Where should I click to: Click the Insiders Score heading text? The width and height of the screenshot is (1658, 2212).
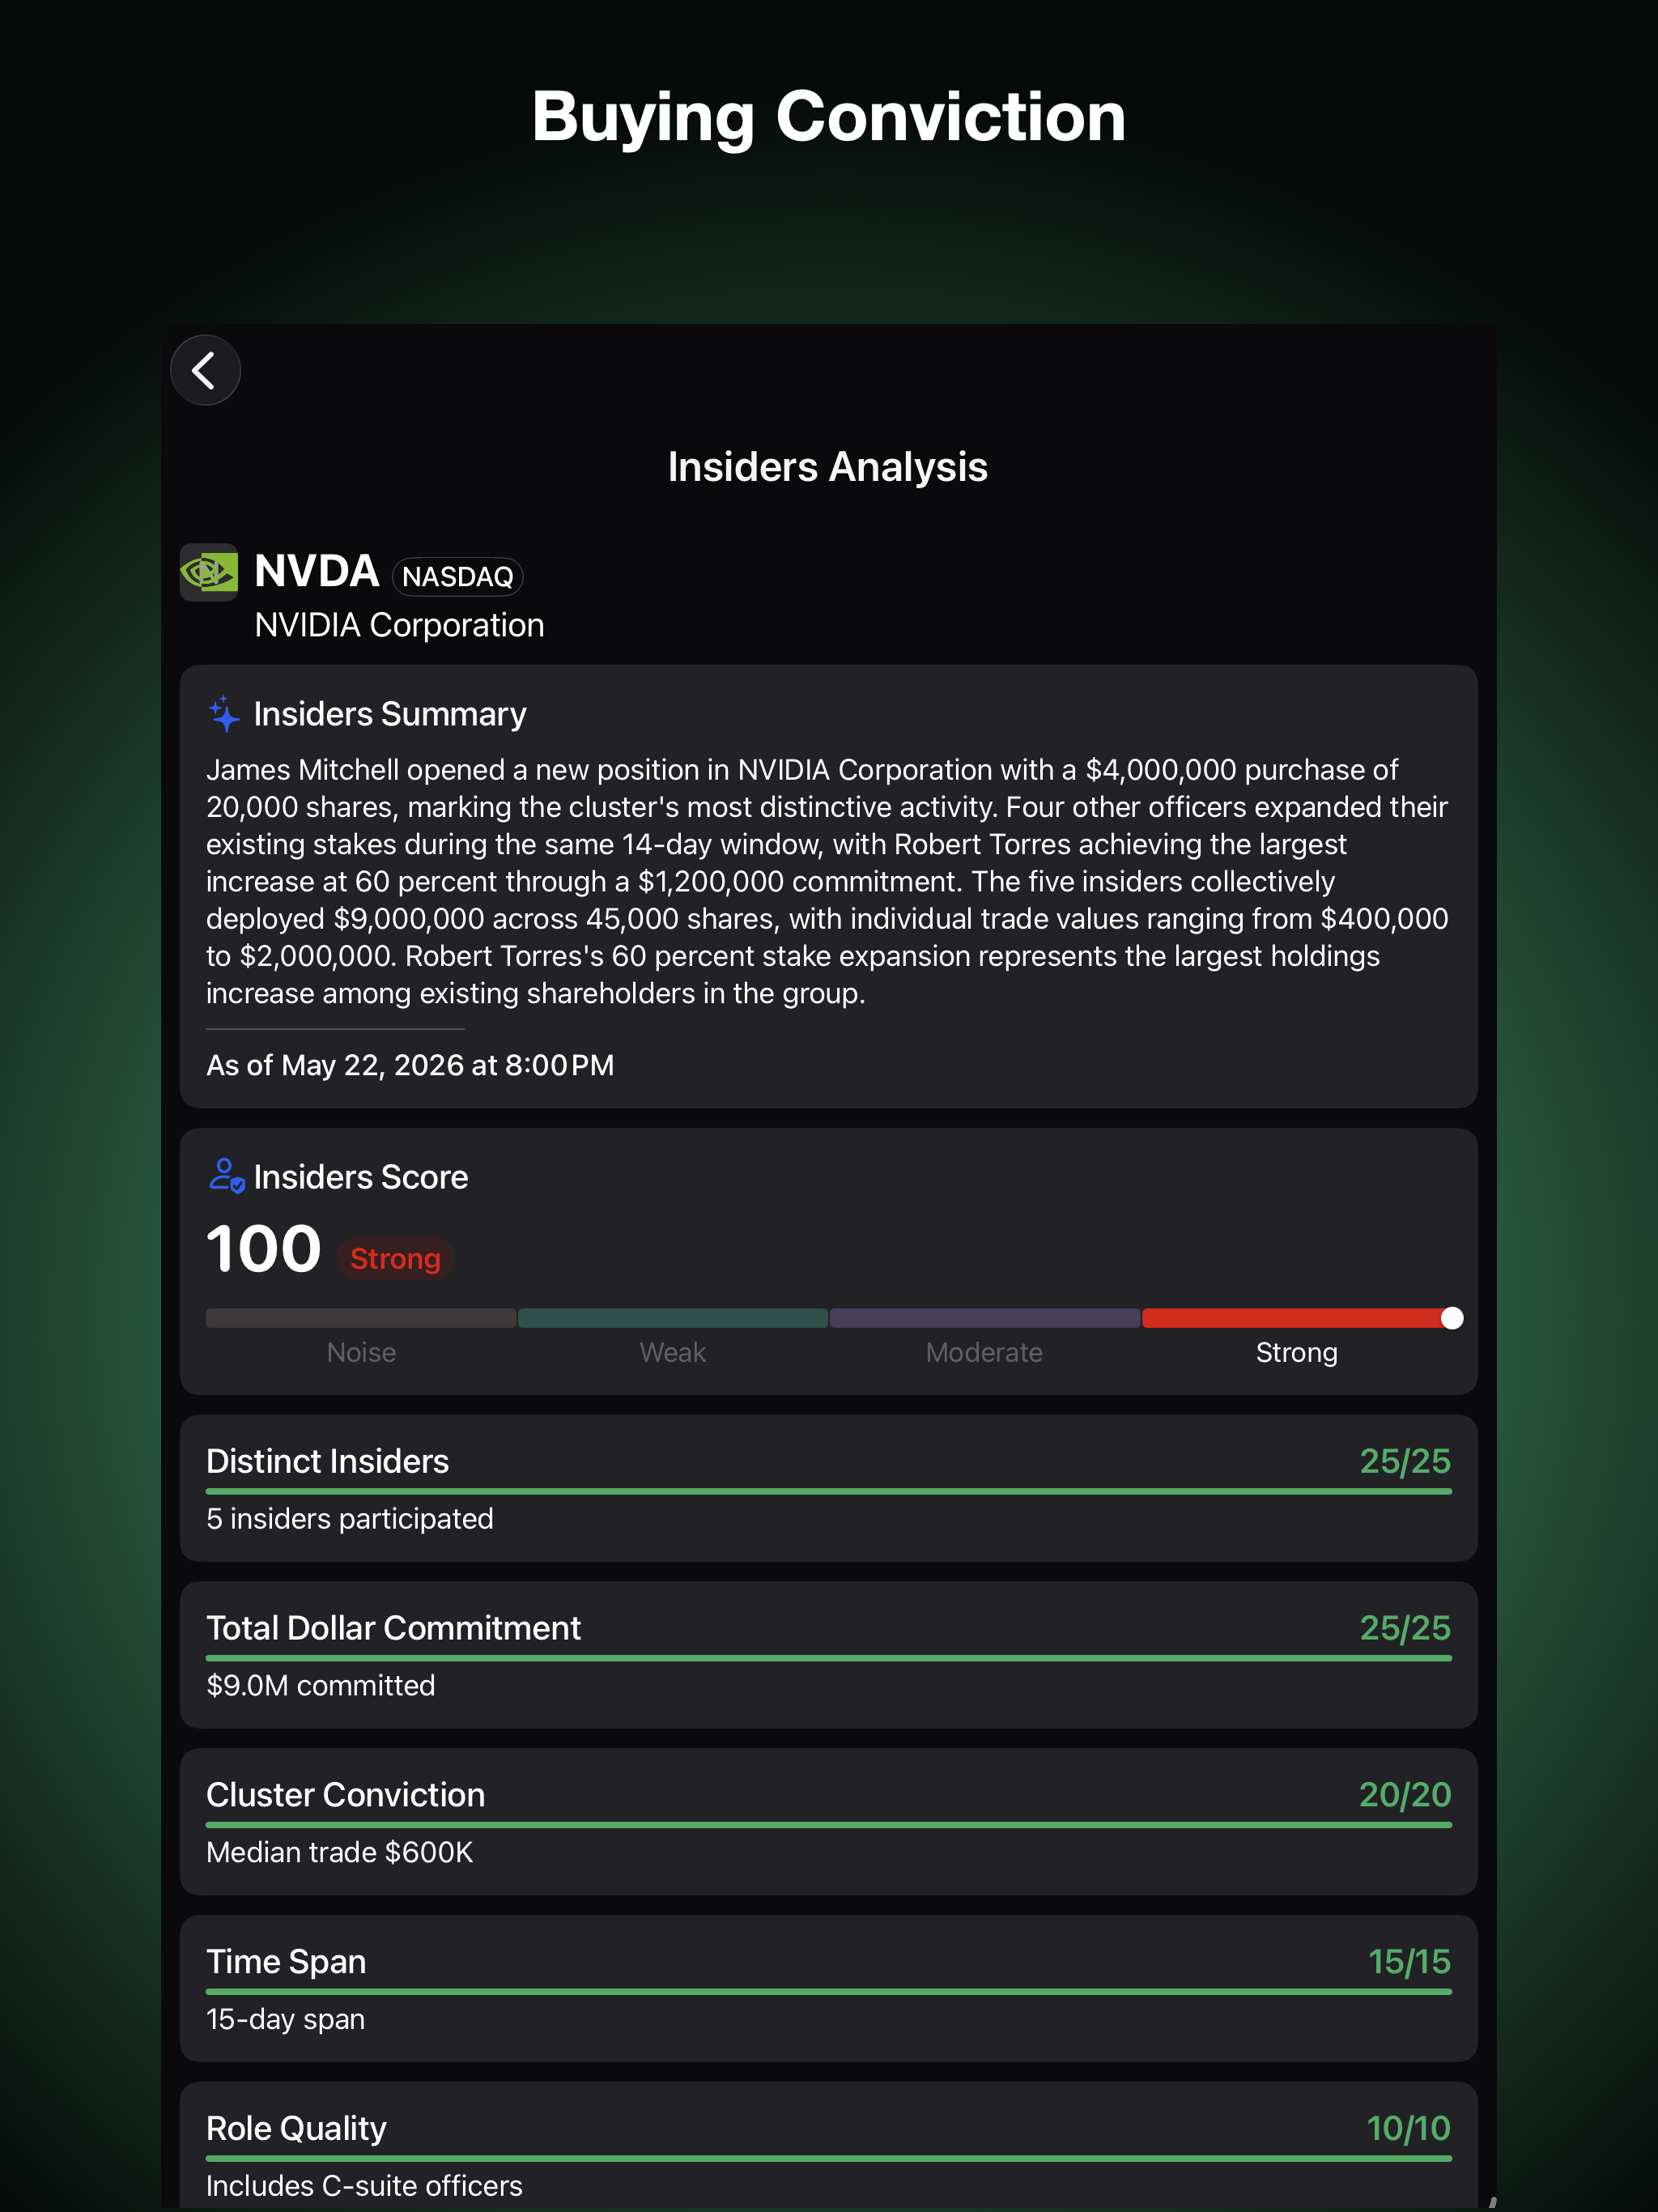pyautogui.click(x=361, y=1177)
